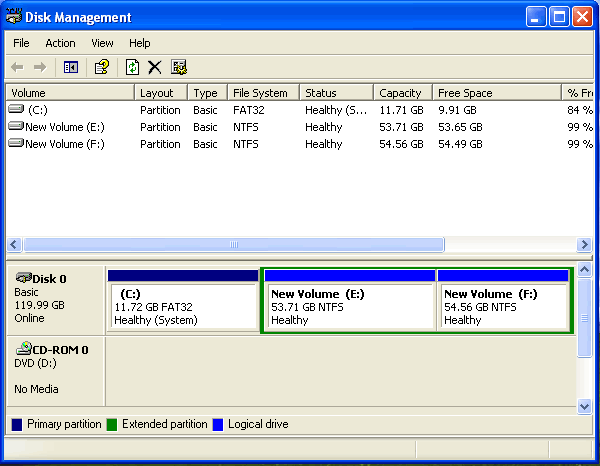600x466 pixels.
Task: Sort by the Layout column header
Action: pos(161,93)
